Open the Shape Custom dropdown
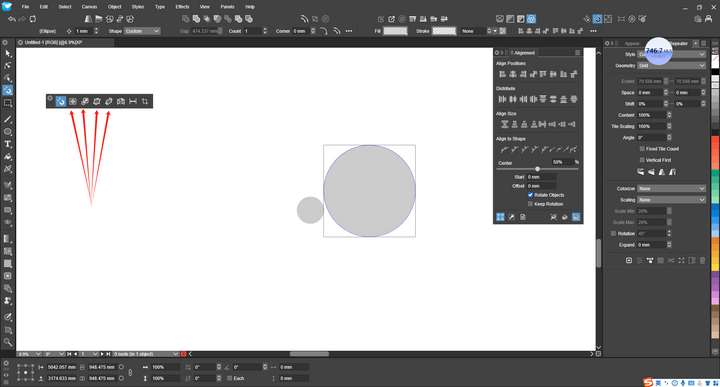The height and width of the screenshot is (387, 720). (x=142, y=31)
